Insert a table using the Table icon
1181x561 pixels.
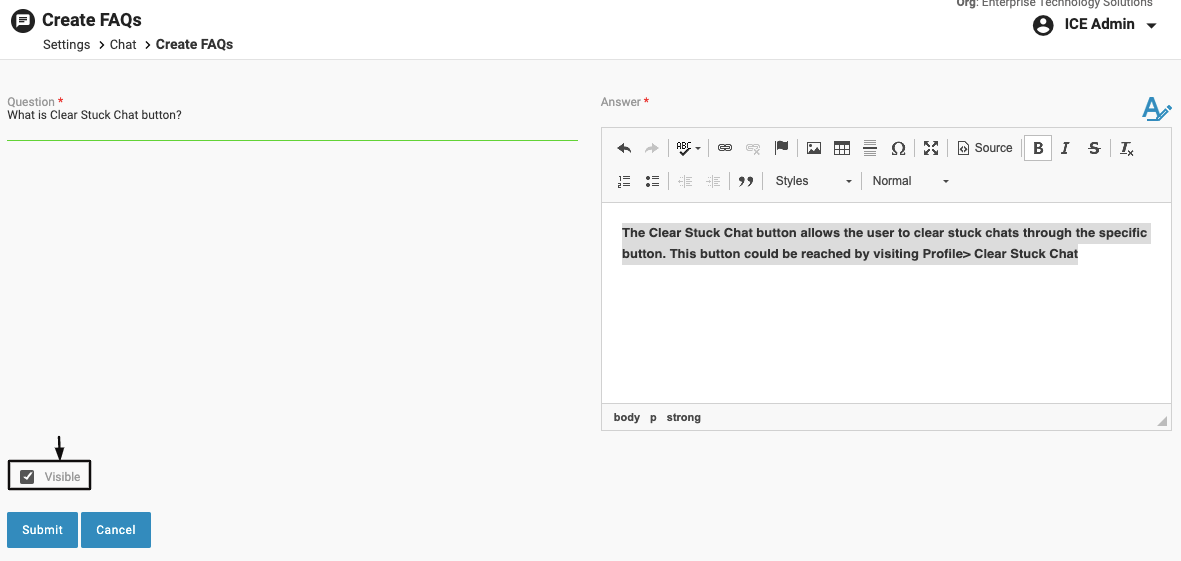click(x=842, y=148)
